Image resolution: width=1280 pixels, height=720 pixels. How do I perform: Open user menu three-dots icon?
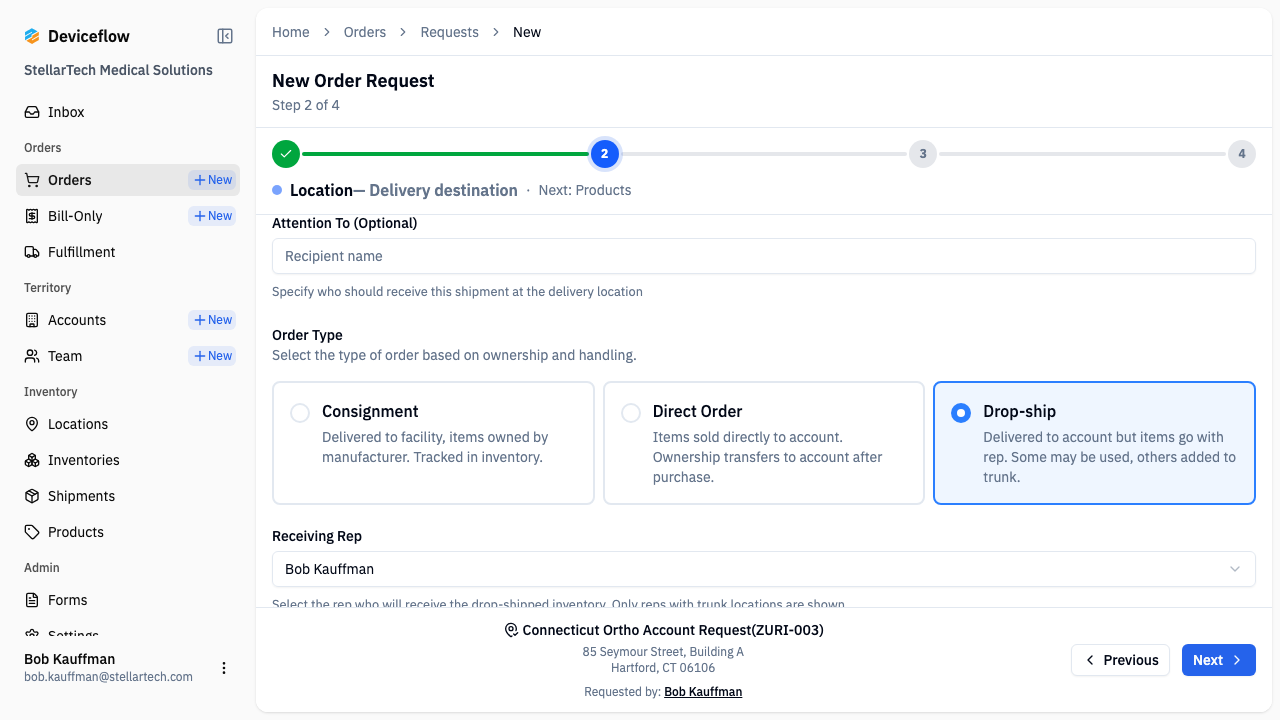coord(224,668)
